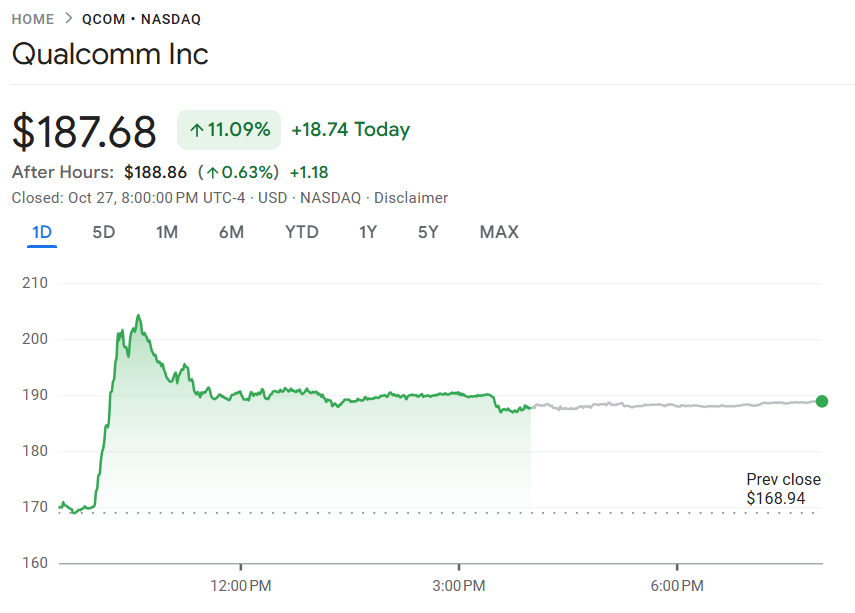
Task: Click the breadcrumb chevron after HOME
Action: [68, 19]
